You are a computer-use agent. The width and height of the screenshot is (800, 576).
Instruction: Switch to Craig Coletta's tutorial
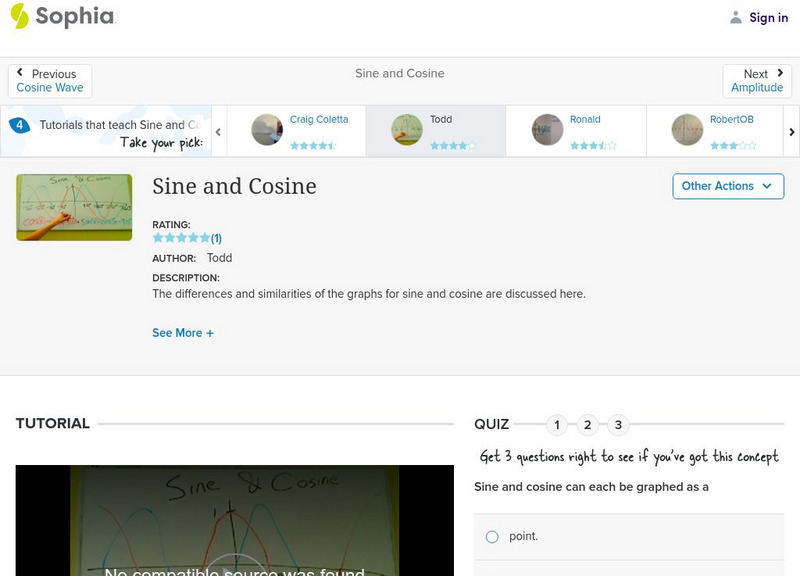click(318, 118)
